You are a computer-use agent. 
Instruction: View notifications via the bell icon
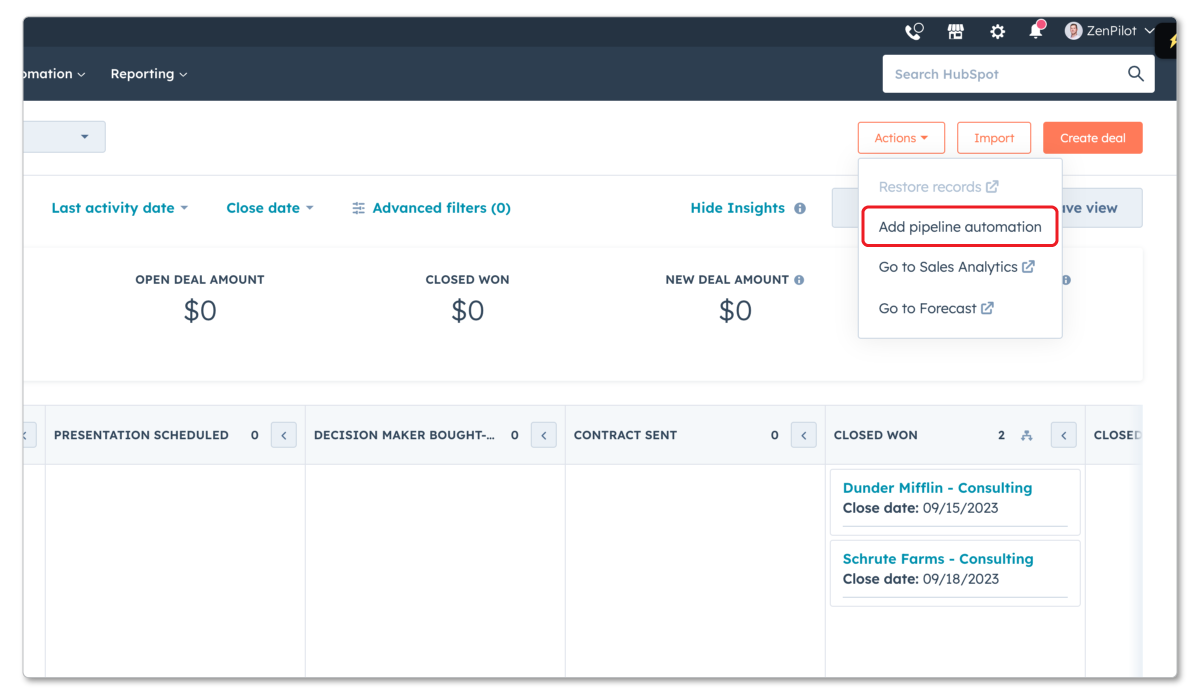click(1034, 31)
